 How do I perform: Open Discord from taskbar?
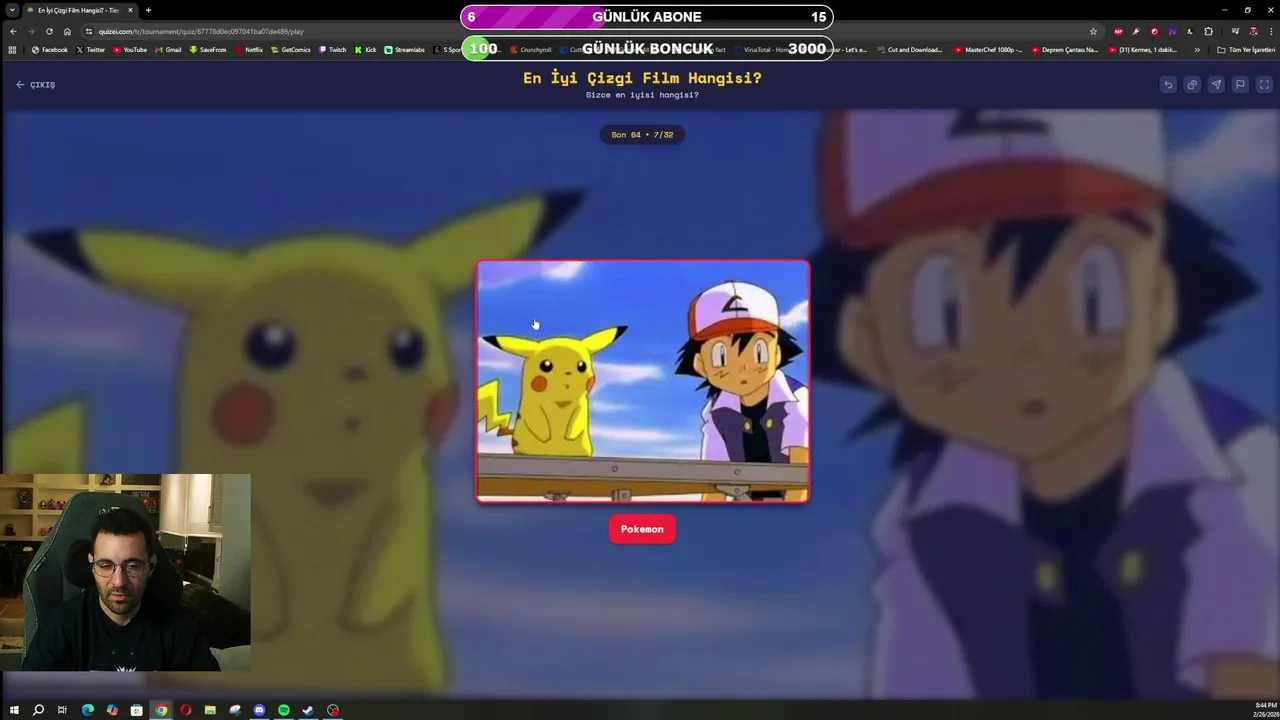259,710
